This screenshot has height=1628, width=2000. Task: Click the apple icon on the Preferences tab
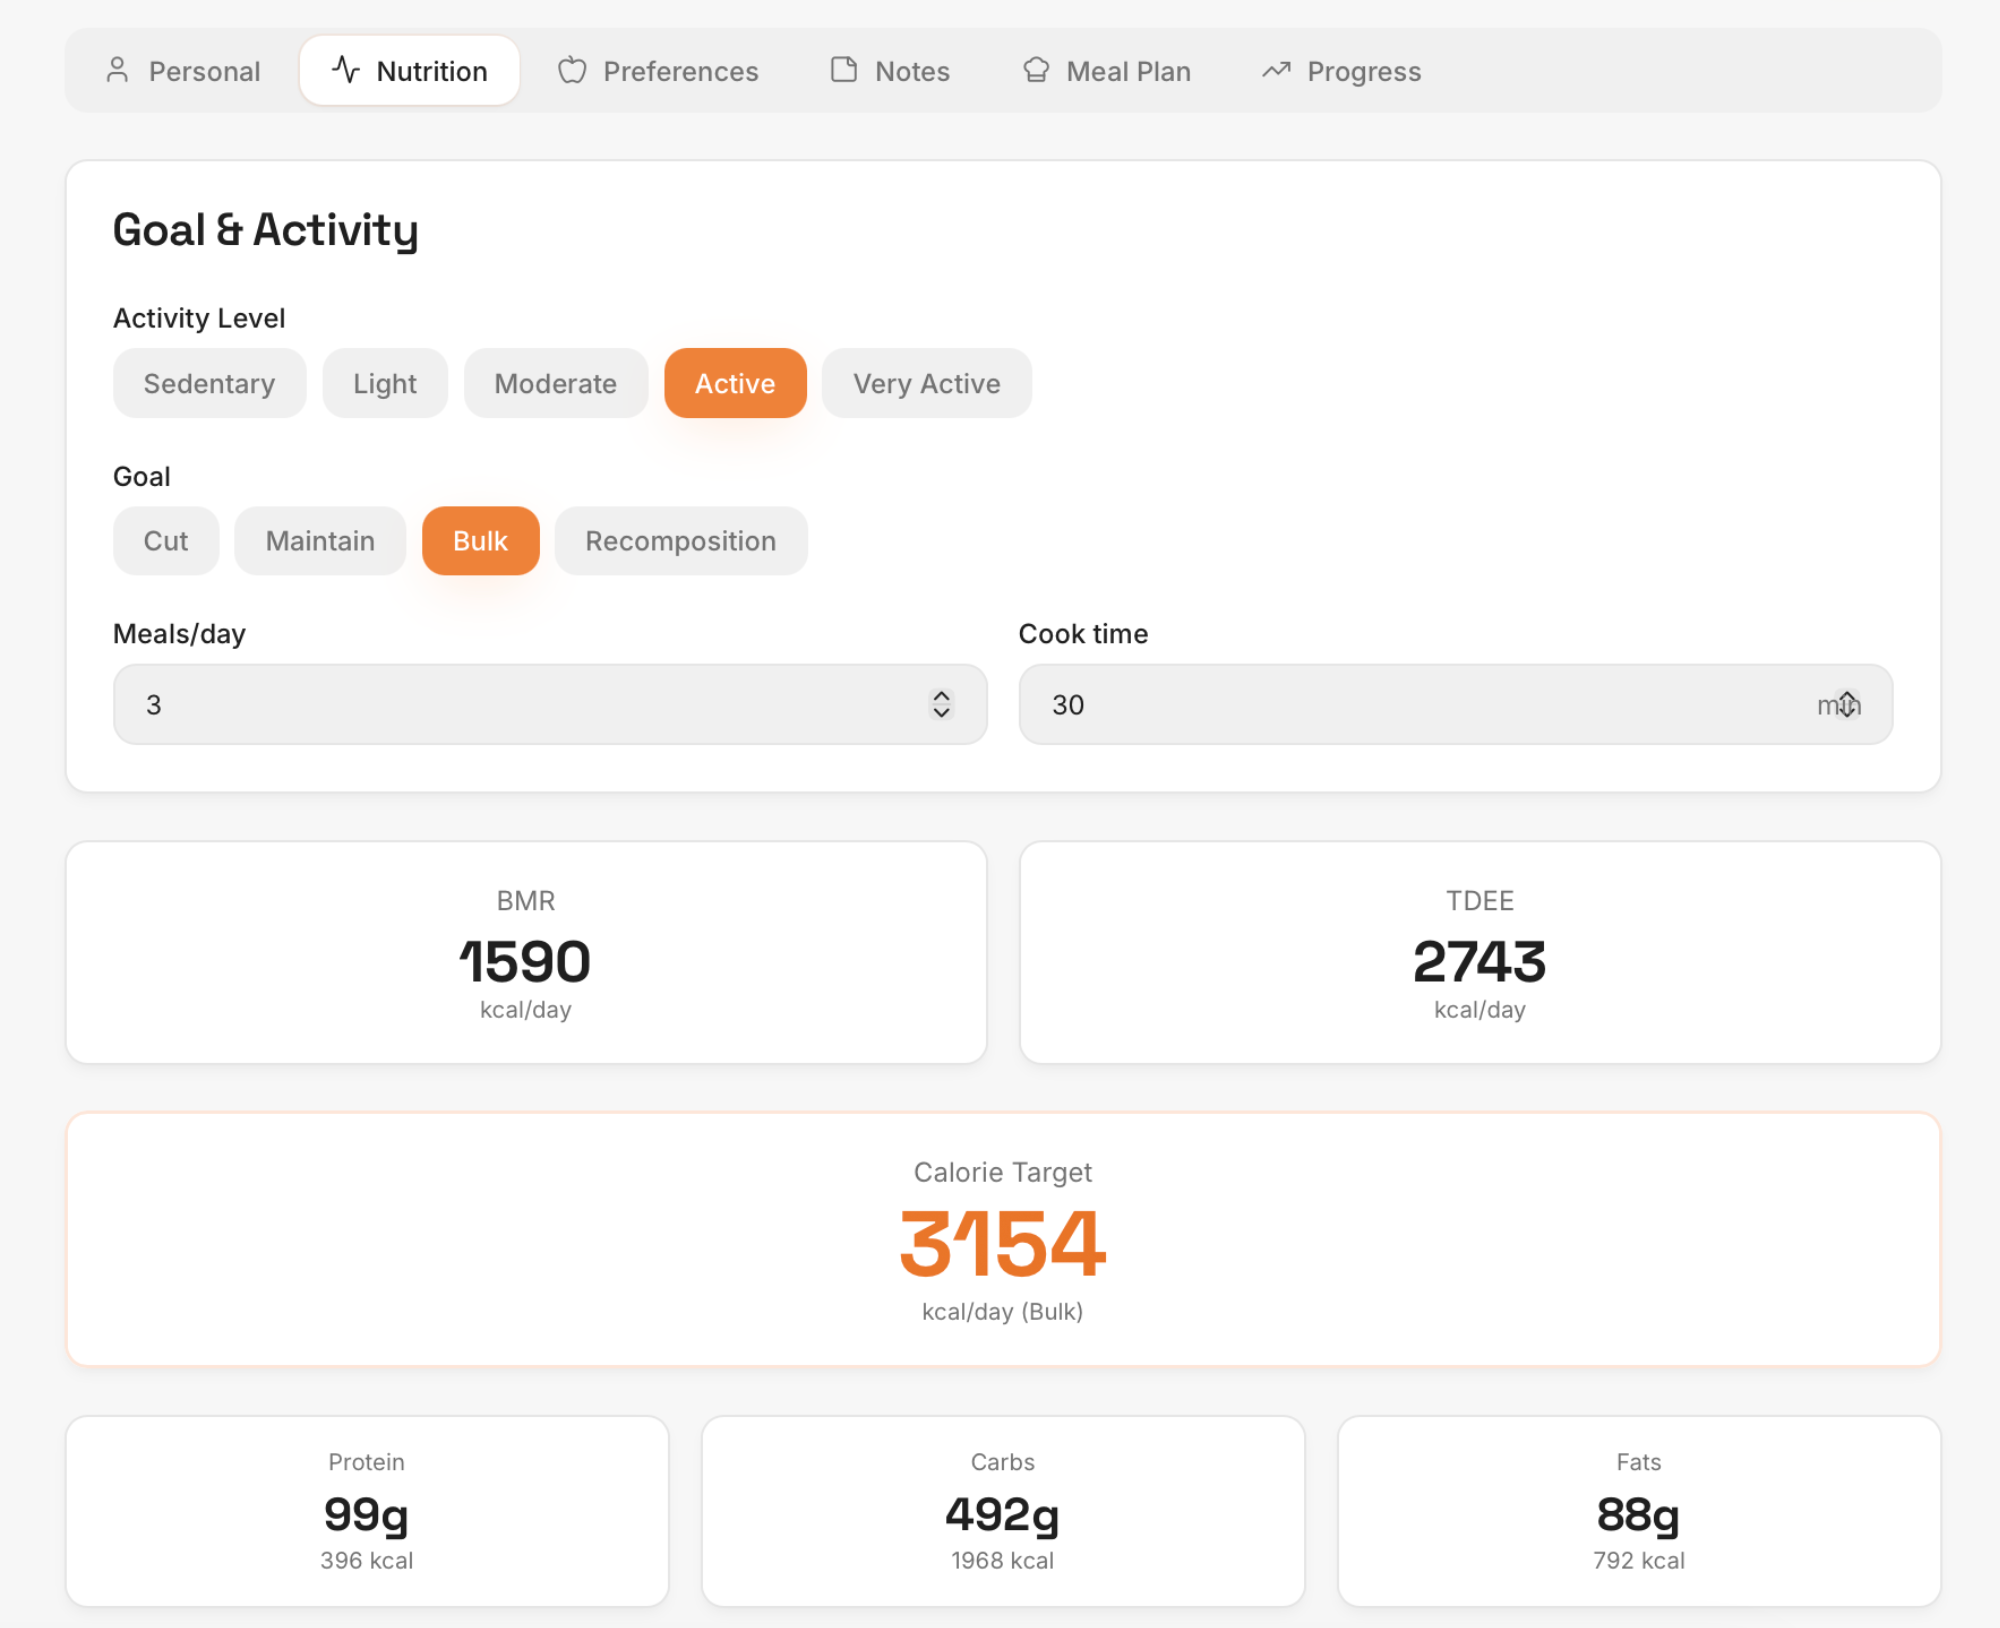(x=572, y=70)
